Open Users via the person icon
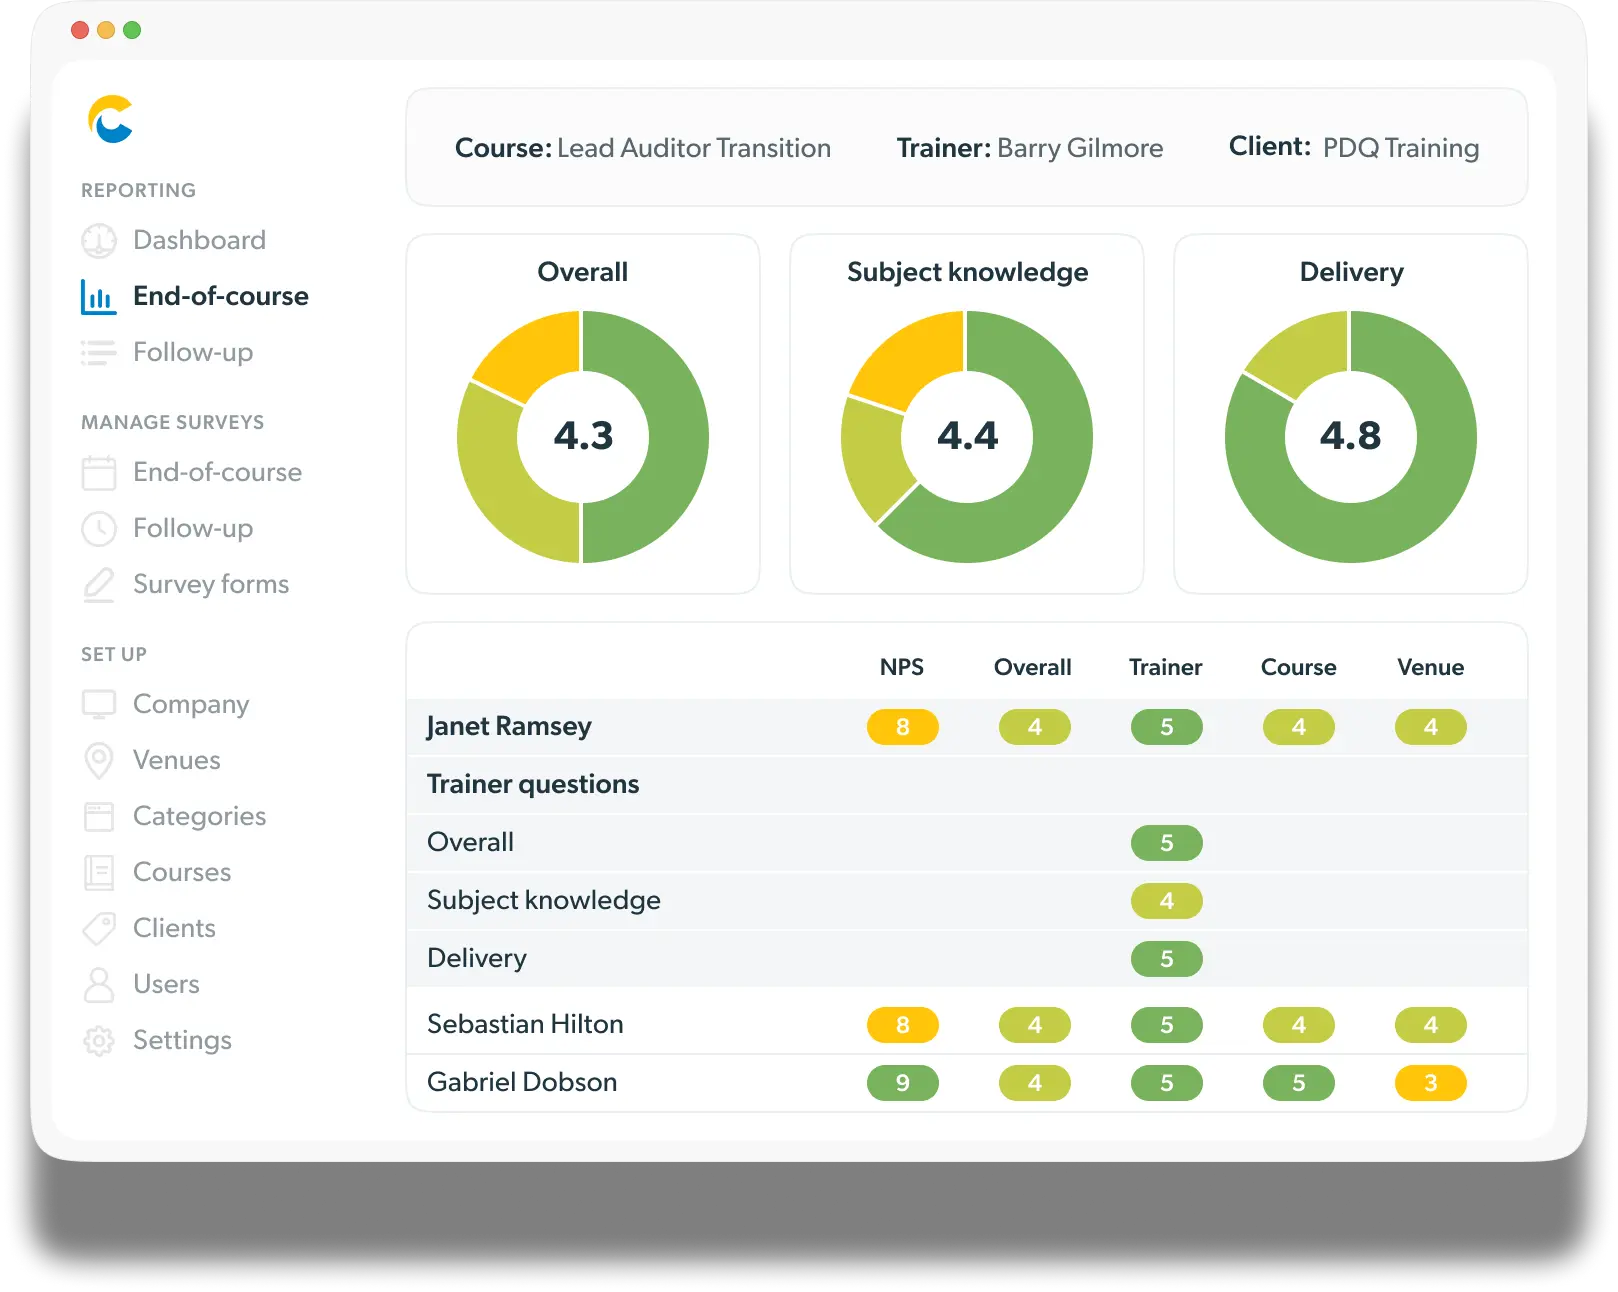The height and width of the screenshot is (1292, 1618). [97, 984]
